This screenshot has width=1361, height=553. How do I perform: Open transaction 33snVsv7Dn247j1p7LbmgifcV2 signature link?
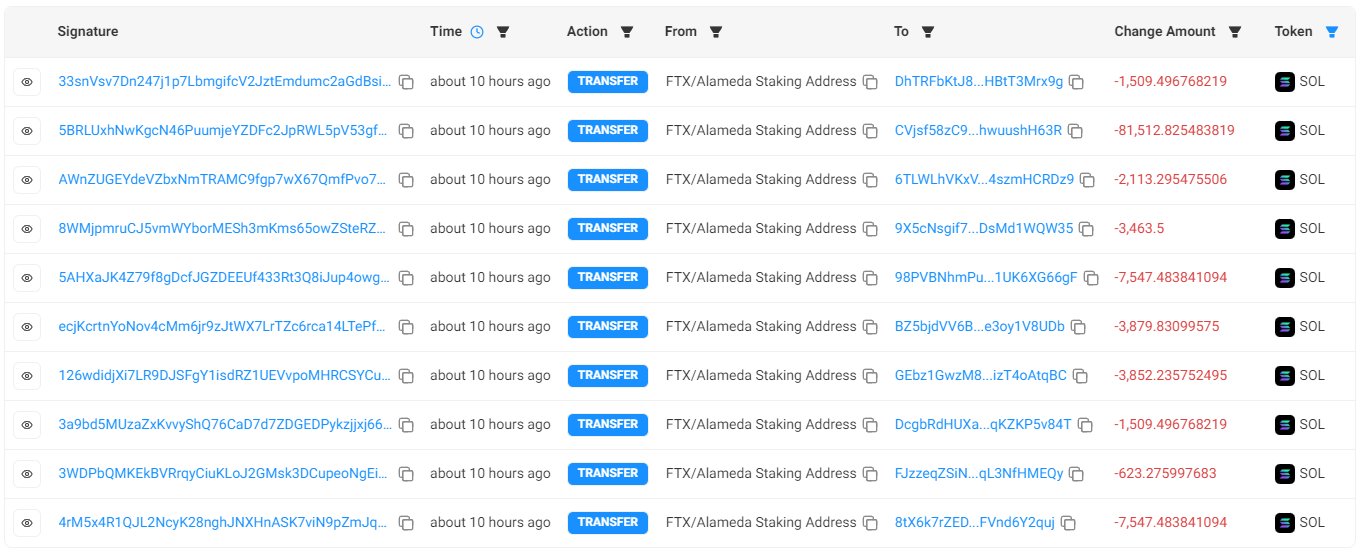[x=225, y=82]
